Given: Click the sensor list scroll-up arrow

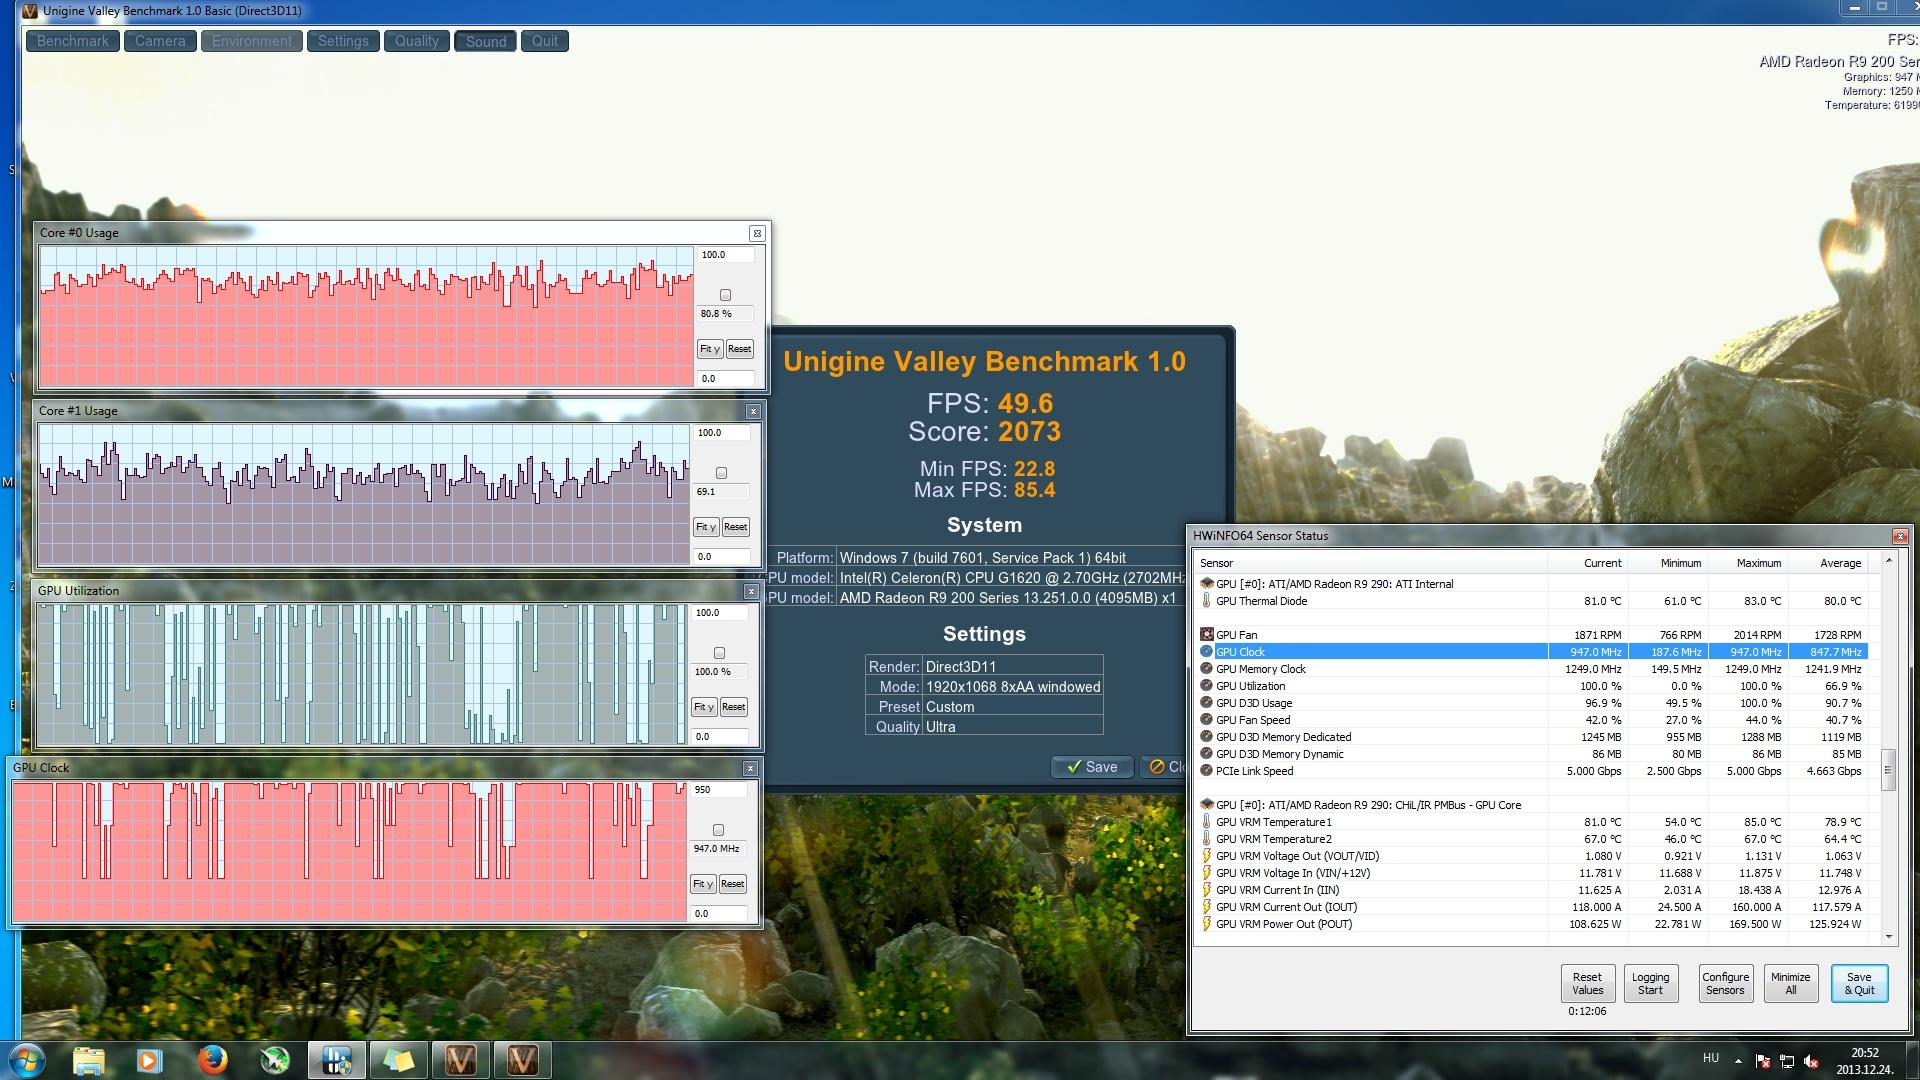Looking at the screenshot, I should coord(1888,560).
